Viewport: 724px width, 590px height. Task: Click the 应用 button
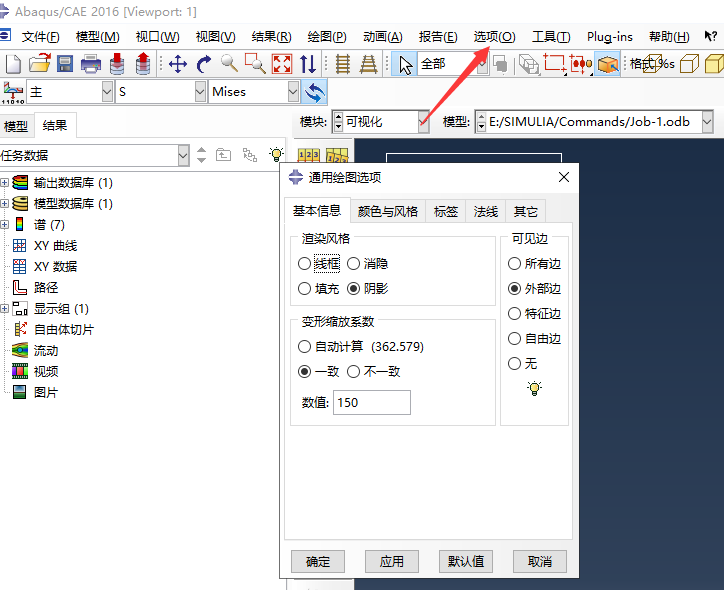click(392, 561)
